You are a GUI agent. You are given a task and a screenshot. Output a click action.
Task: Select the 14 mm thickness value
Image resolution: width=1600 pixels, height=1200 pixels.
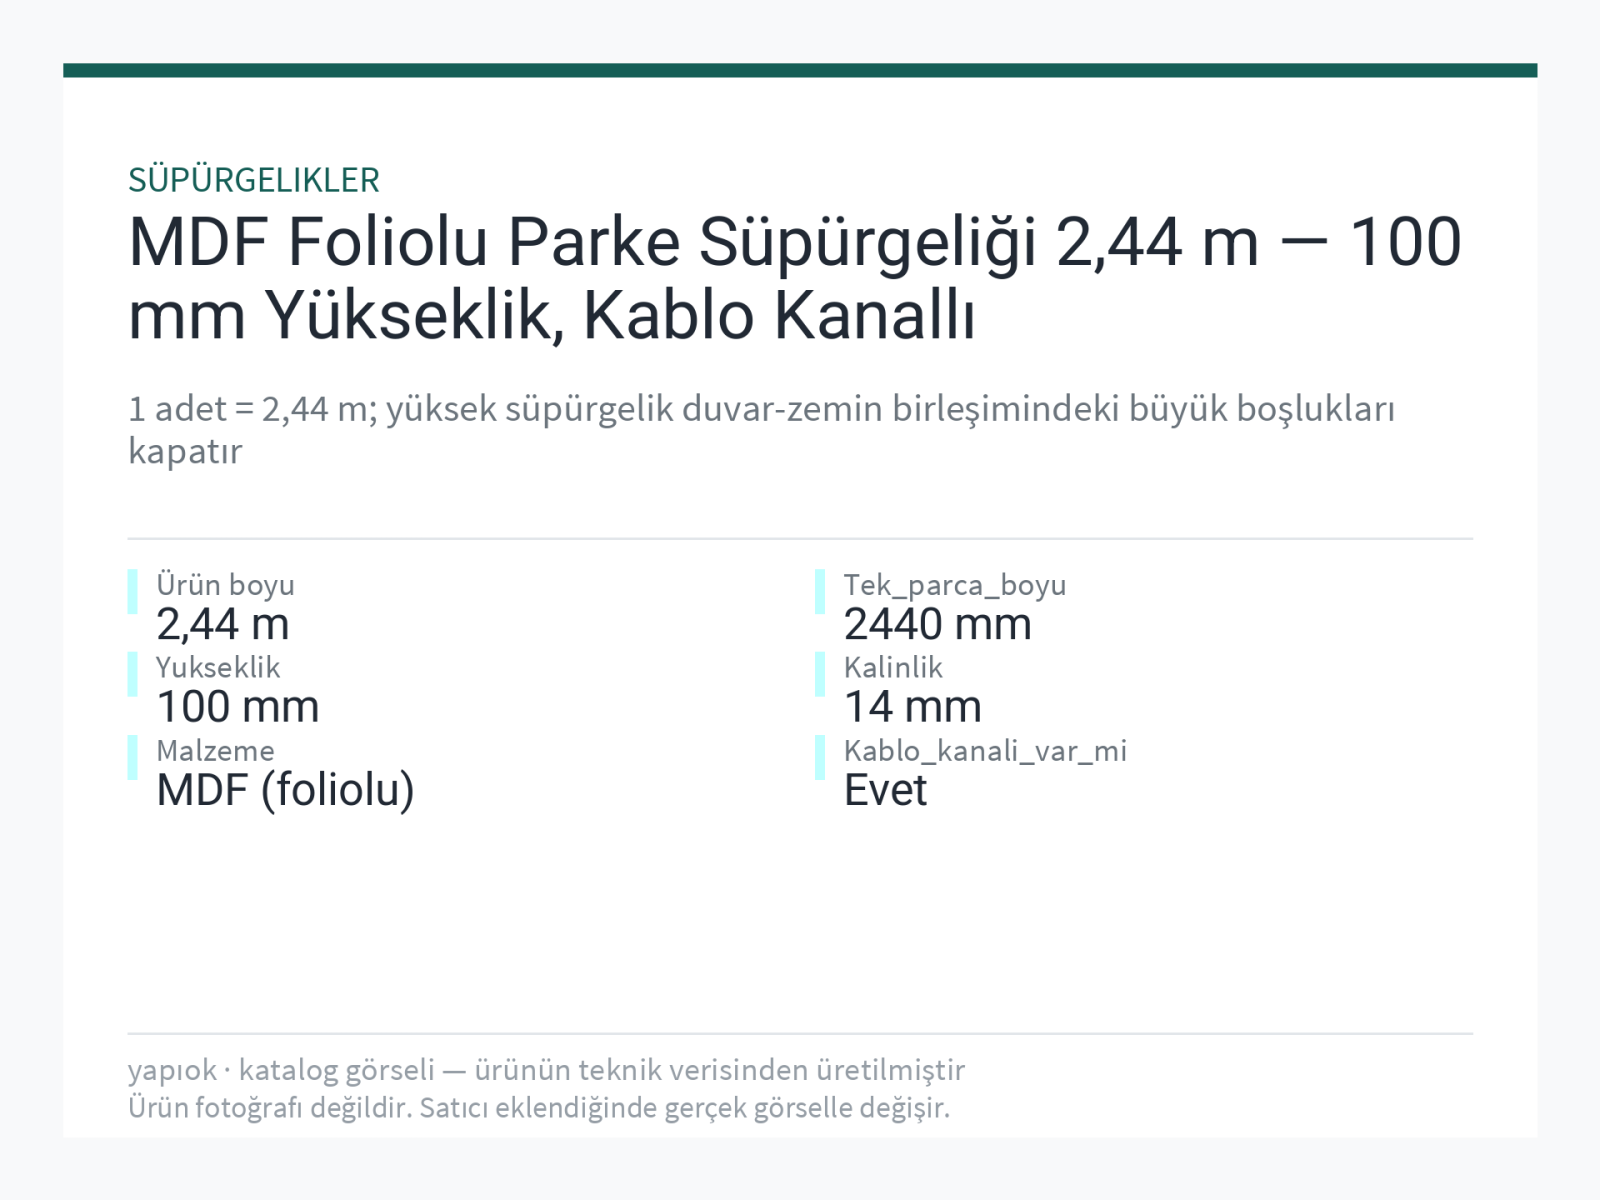pos(913,707)
